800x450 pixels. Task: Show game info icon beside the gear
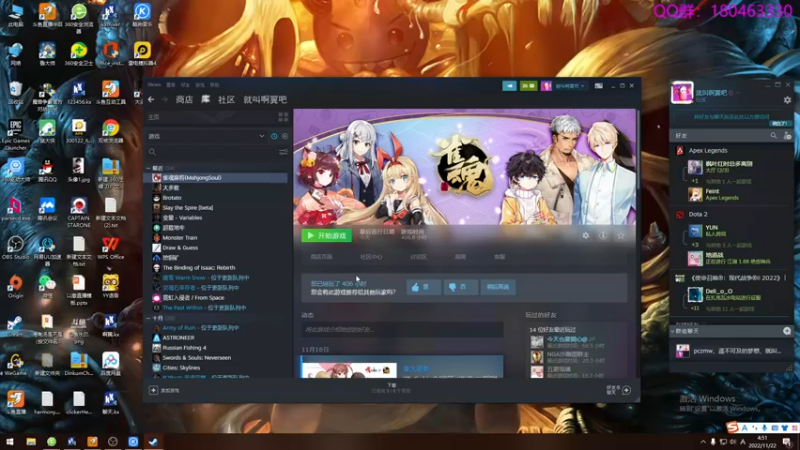603,236
